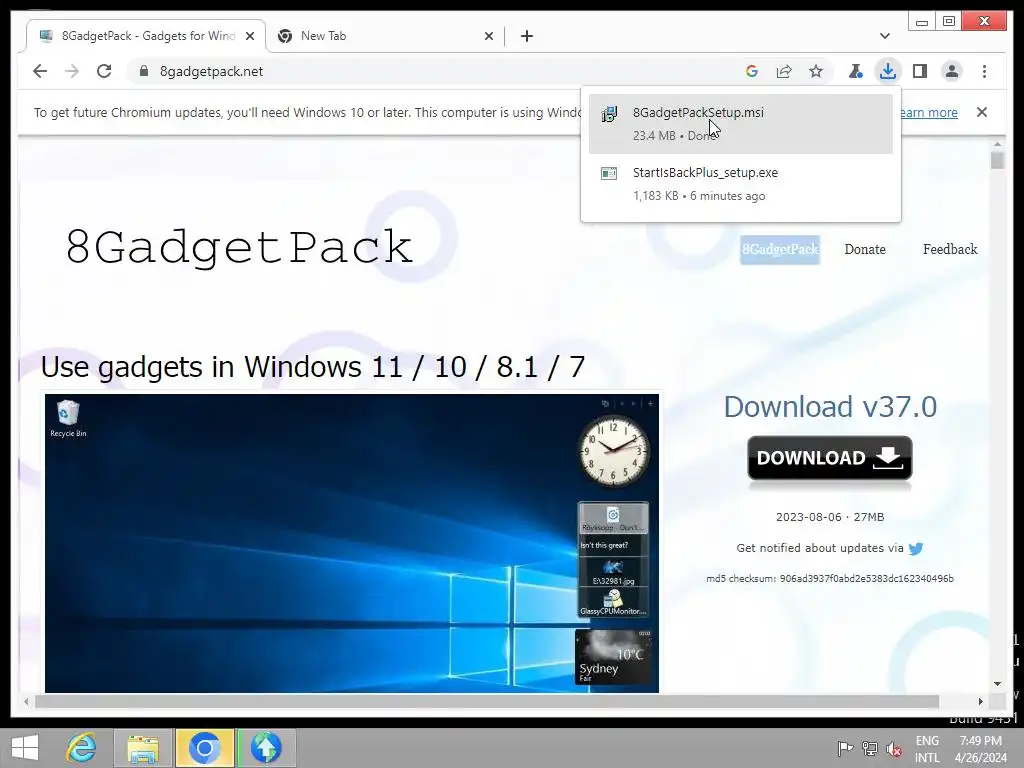Share this page icon
This screenshot has height=768, width=1024.
tap(784, 71)
